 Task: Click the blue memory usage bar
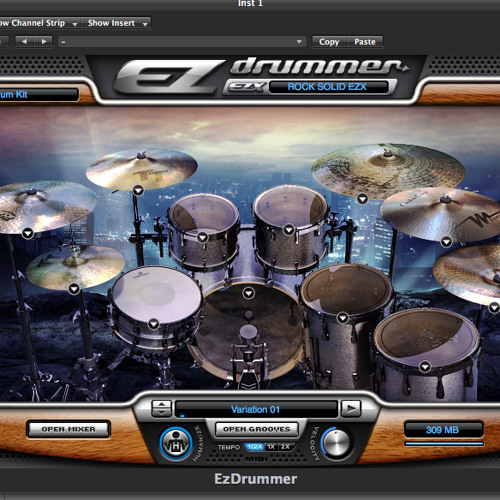coord(444,444)
